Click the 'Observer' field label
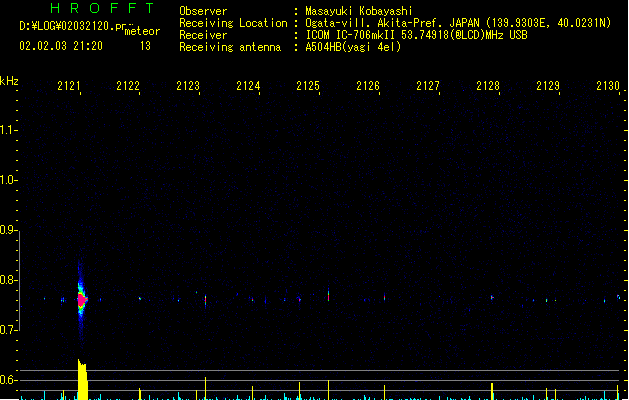 point(203,11)
